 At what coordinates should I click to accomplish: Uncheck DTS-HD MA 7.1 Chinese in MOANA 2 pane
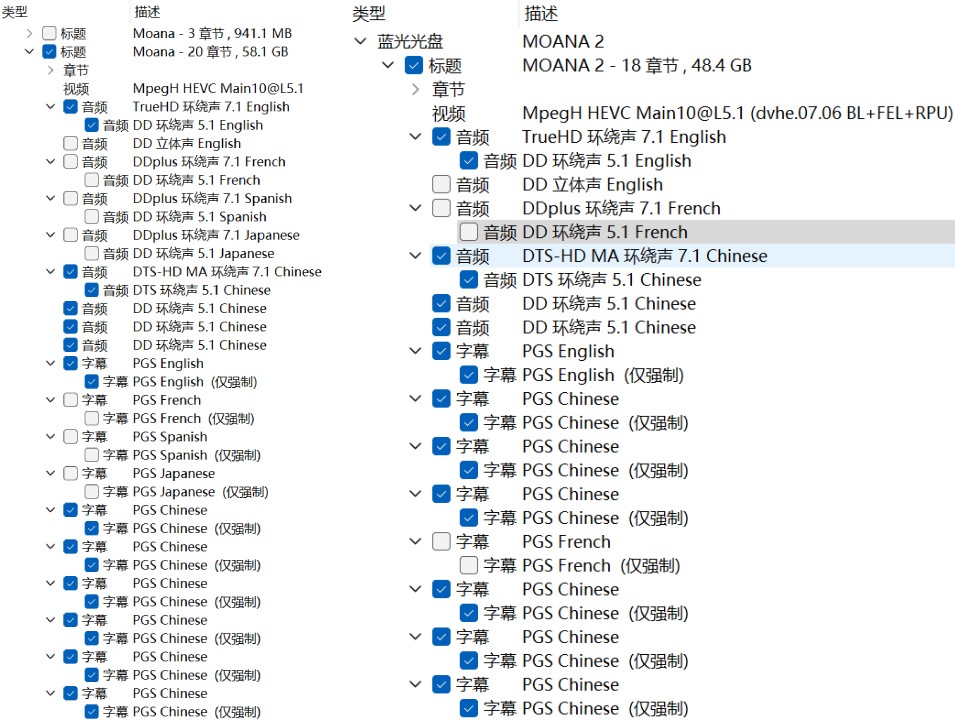[x=441, y=256]
